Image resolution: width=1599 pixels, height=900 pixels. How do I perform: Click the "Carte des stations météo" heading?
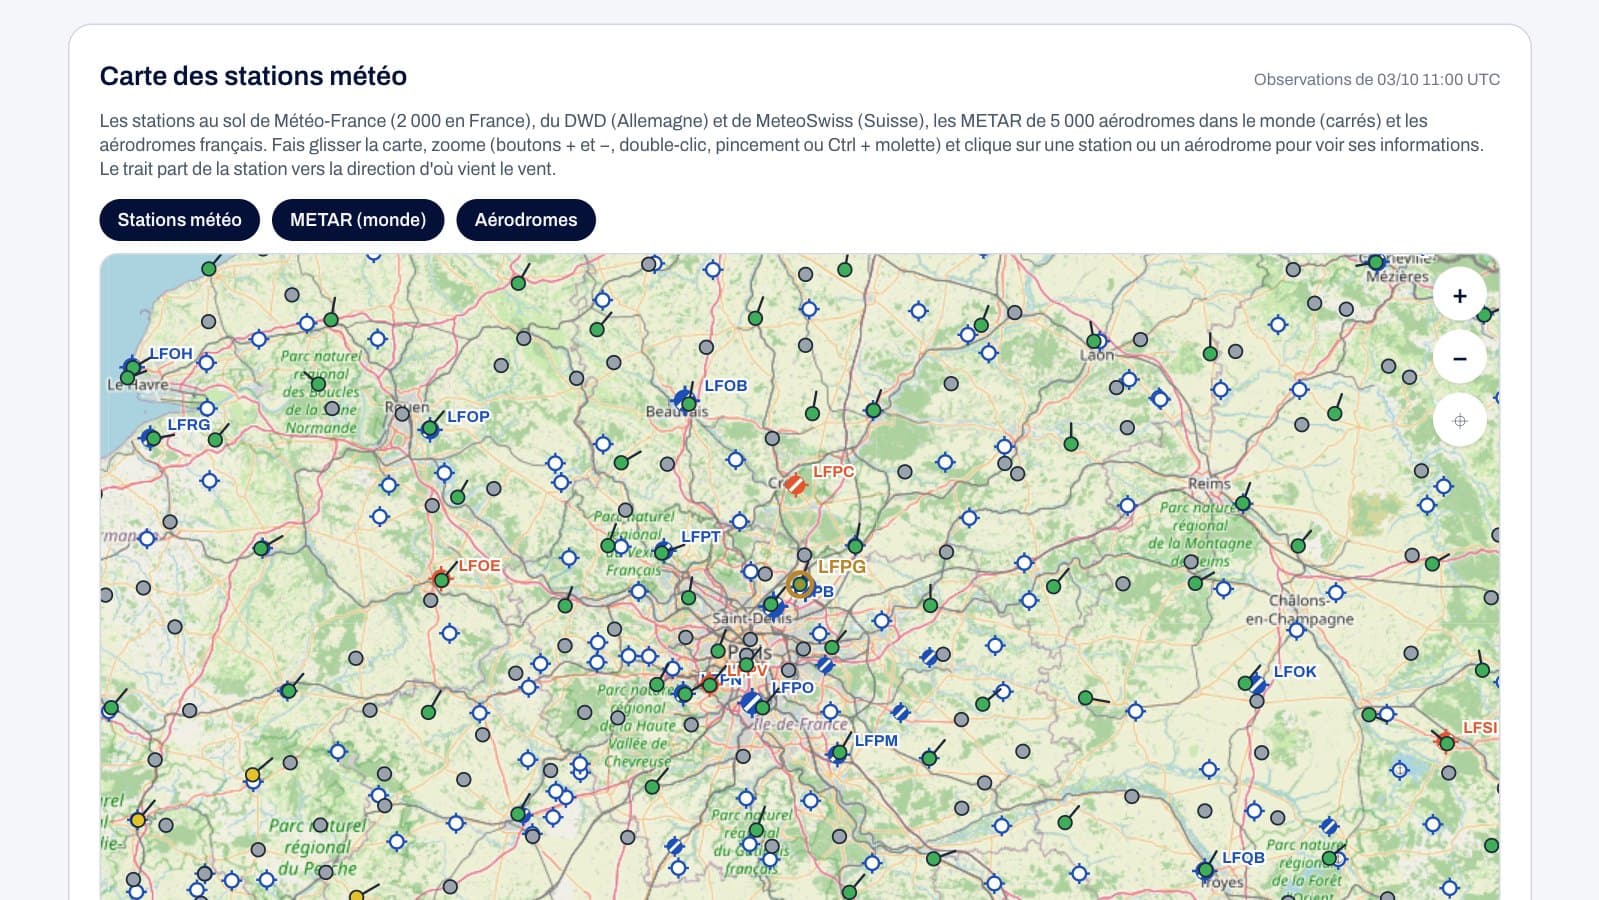[253, 76]
